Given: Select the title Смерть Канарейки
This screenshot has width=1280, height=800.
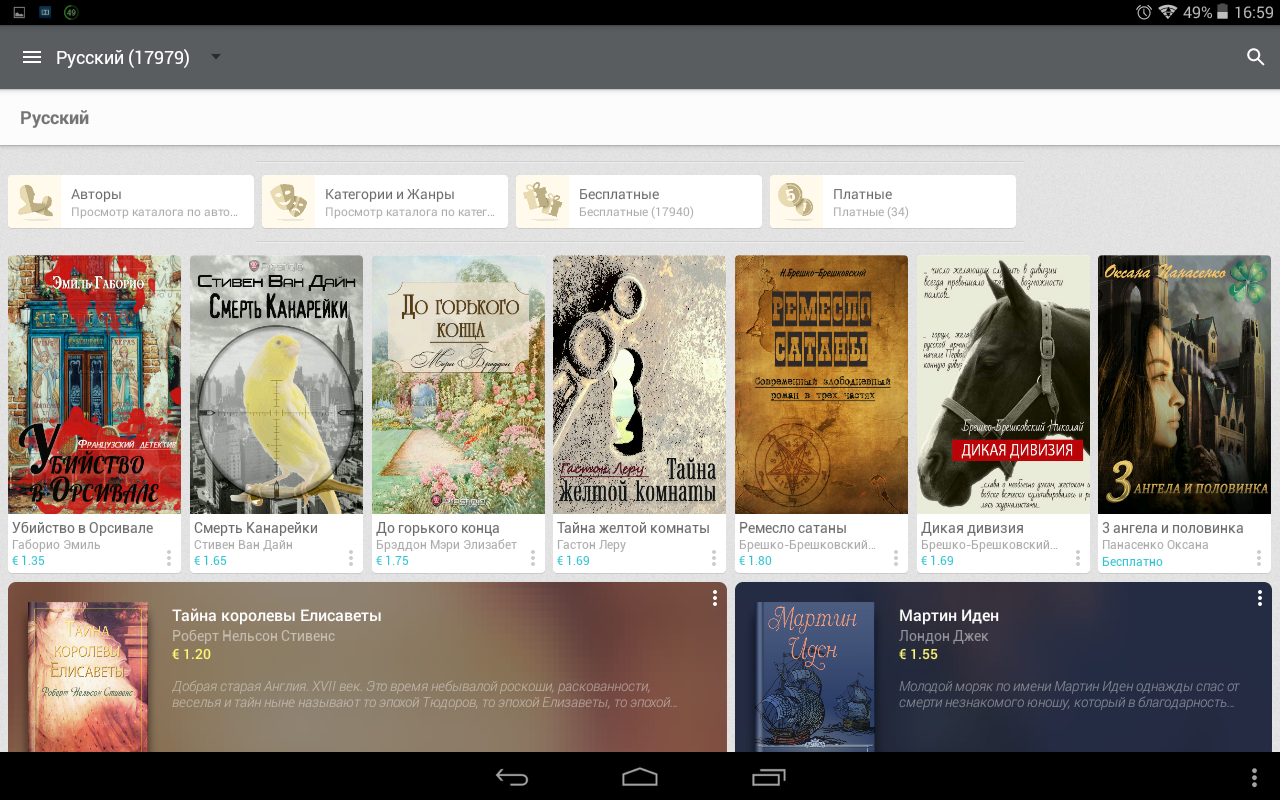Looking at the screenshot, I should [256, 528].
